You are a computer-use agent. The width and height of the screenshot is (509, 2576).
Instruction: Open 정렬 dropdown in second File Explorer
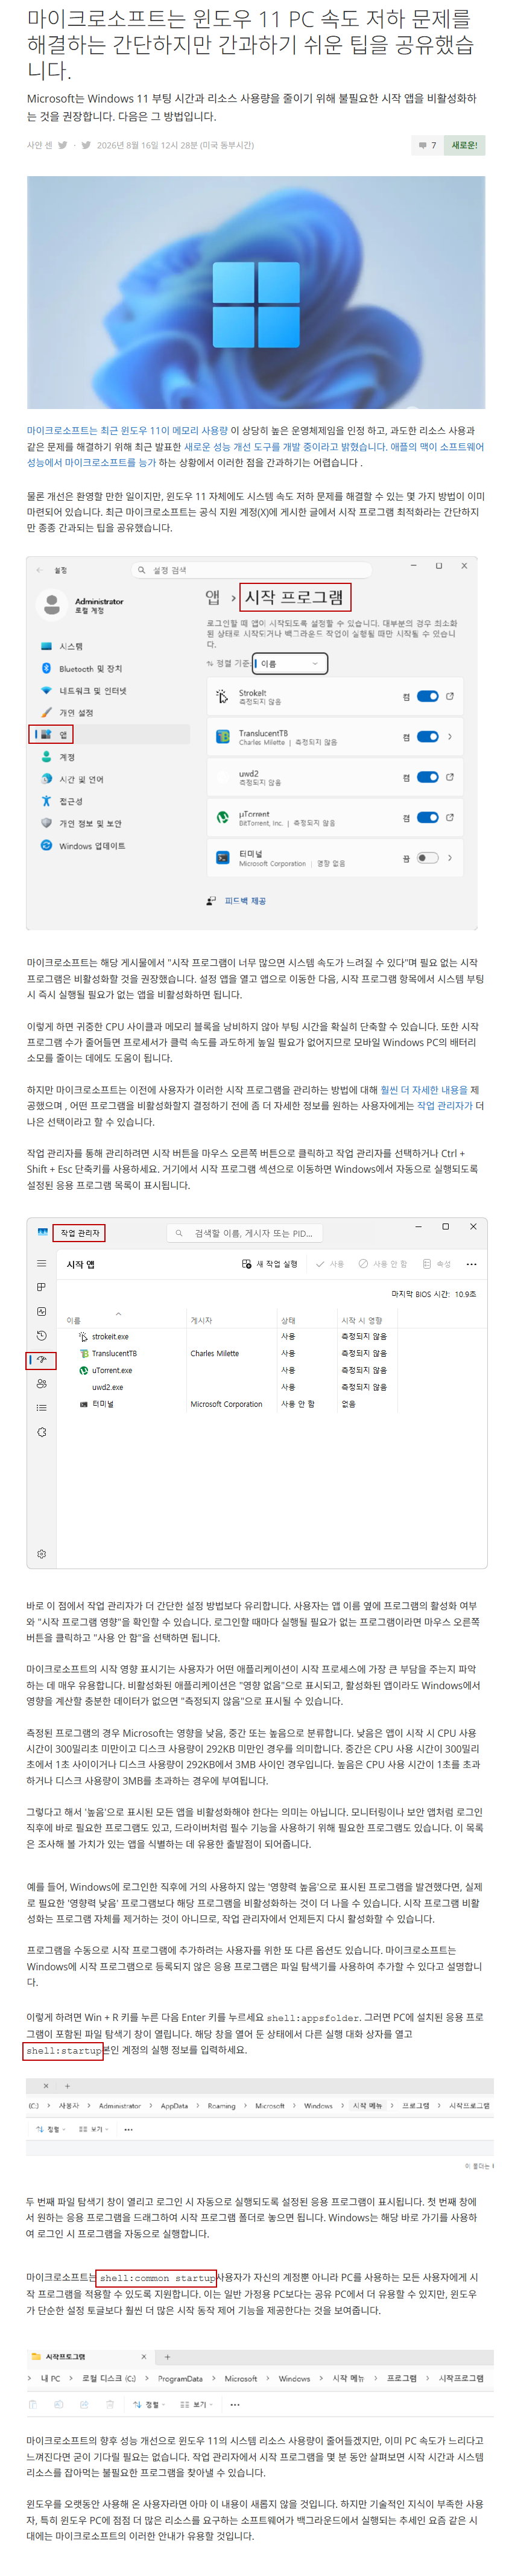tap(149, 2404)
